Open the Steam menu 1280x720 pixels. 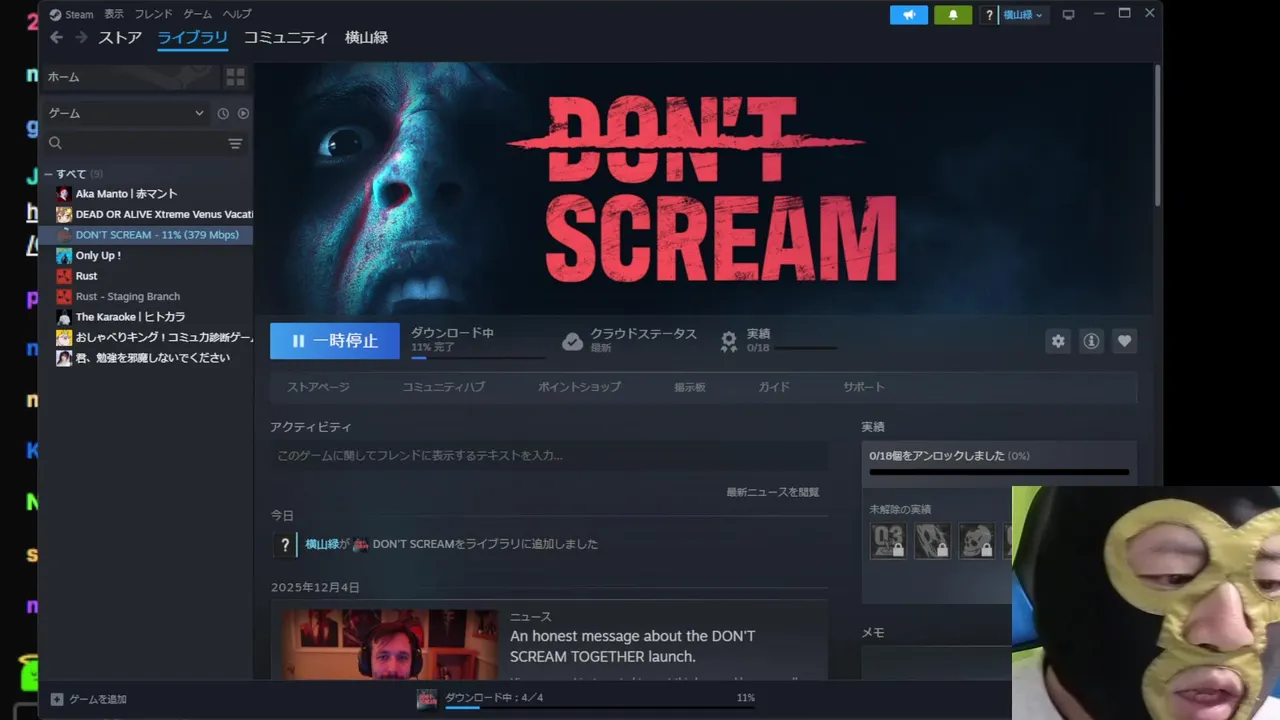click(x=72, y=14)
